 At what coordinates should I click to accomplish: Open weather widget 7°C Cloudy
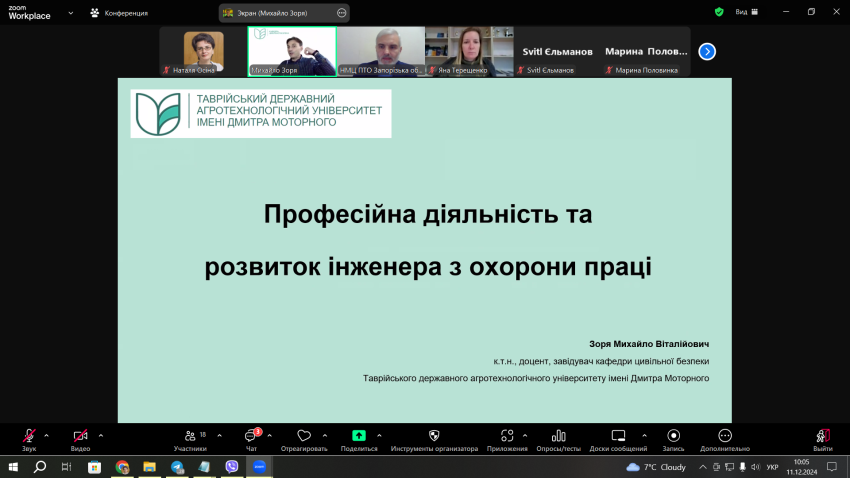point(656,467)
